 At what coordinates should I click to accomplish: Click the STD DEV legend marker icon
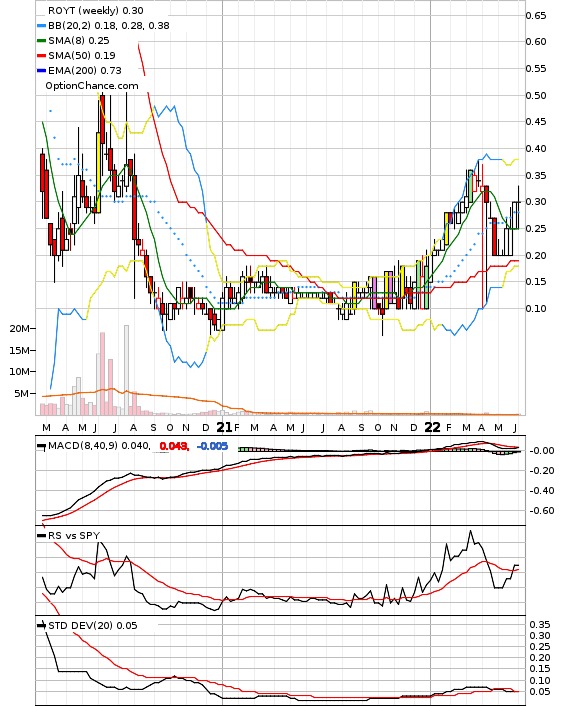coord(41,625)
